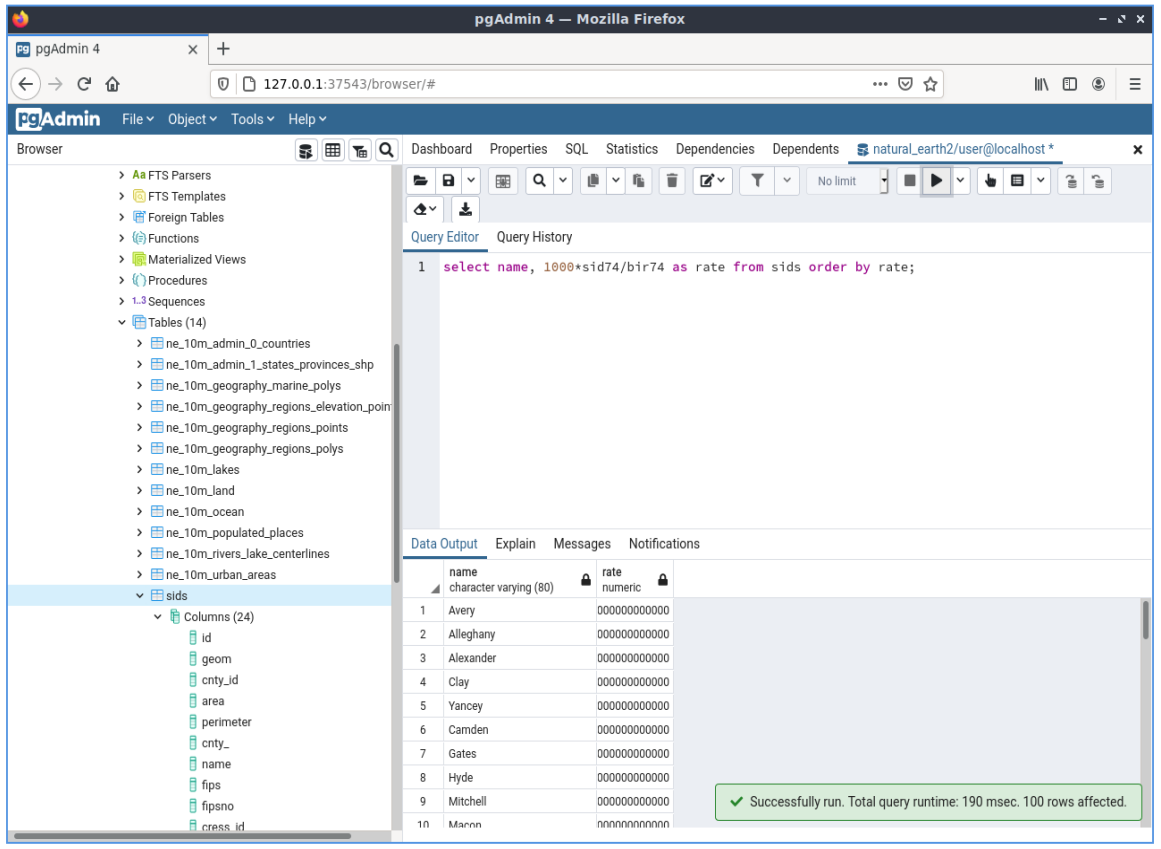Click the name column header in results
The width and height of the screenshot is (1161, 849).
521,579
